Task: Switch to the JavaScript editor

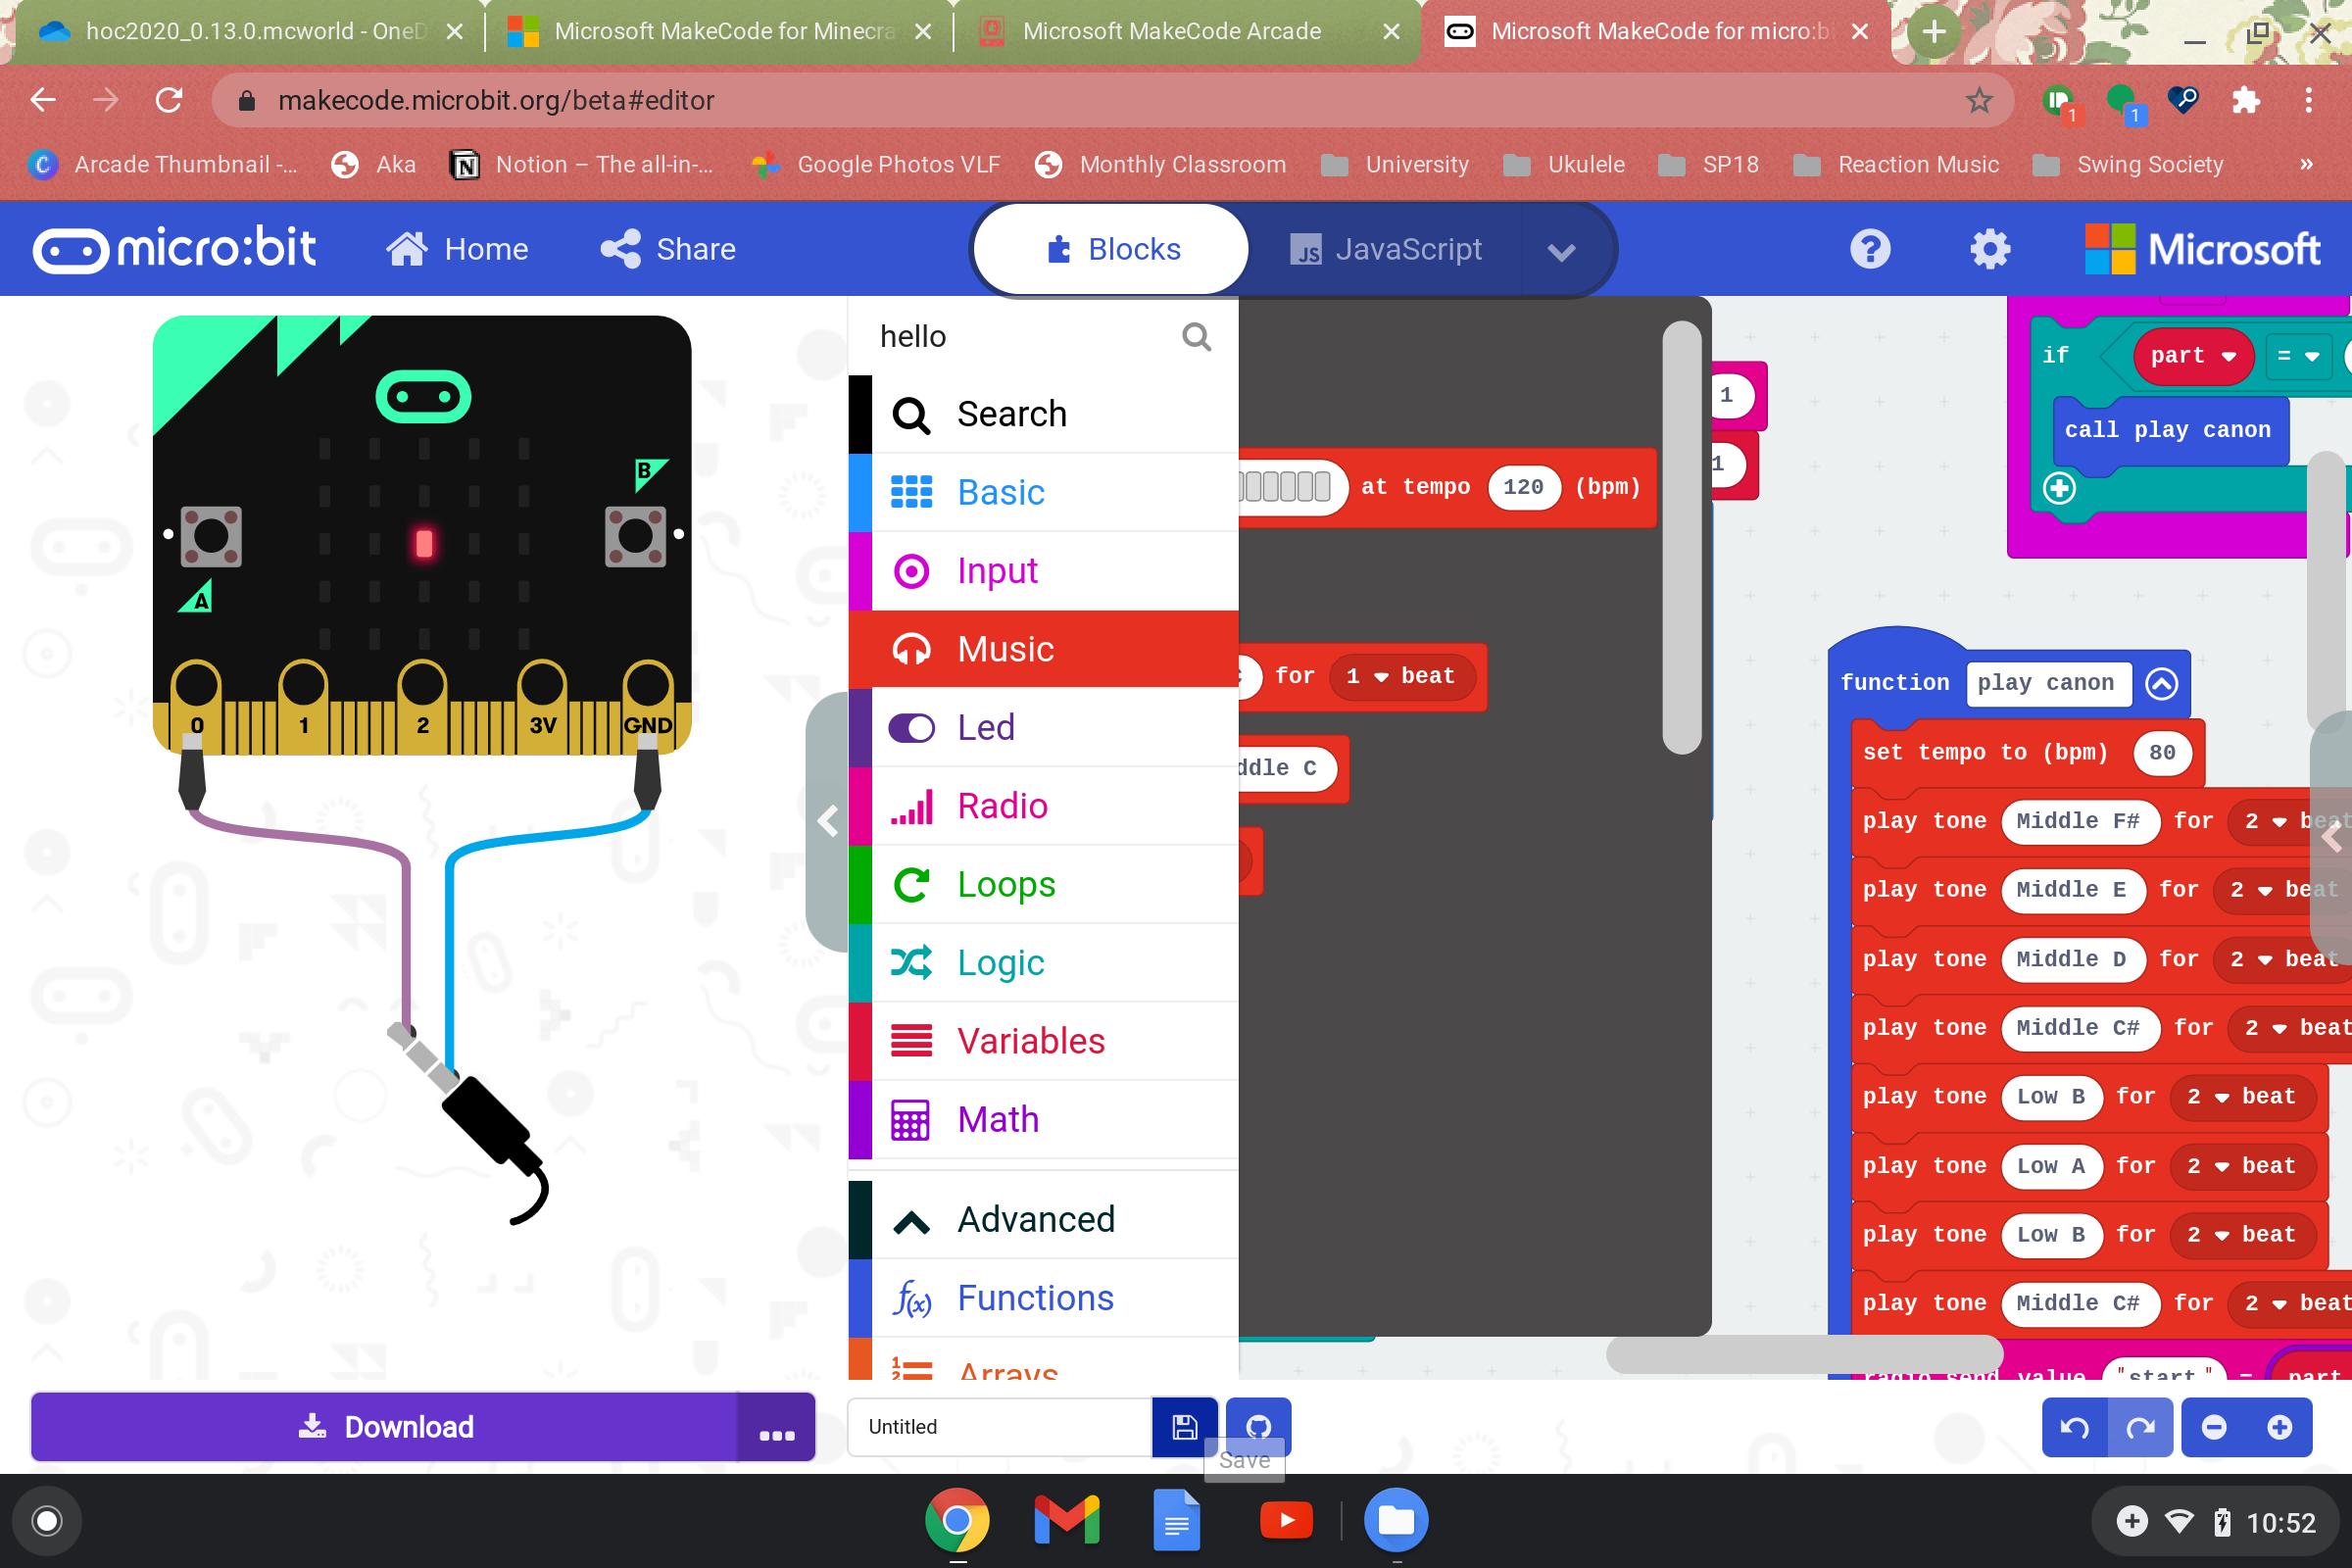Action: pyautogui.click(x=1385, y=249)
